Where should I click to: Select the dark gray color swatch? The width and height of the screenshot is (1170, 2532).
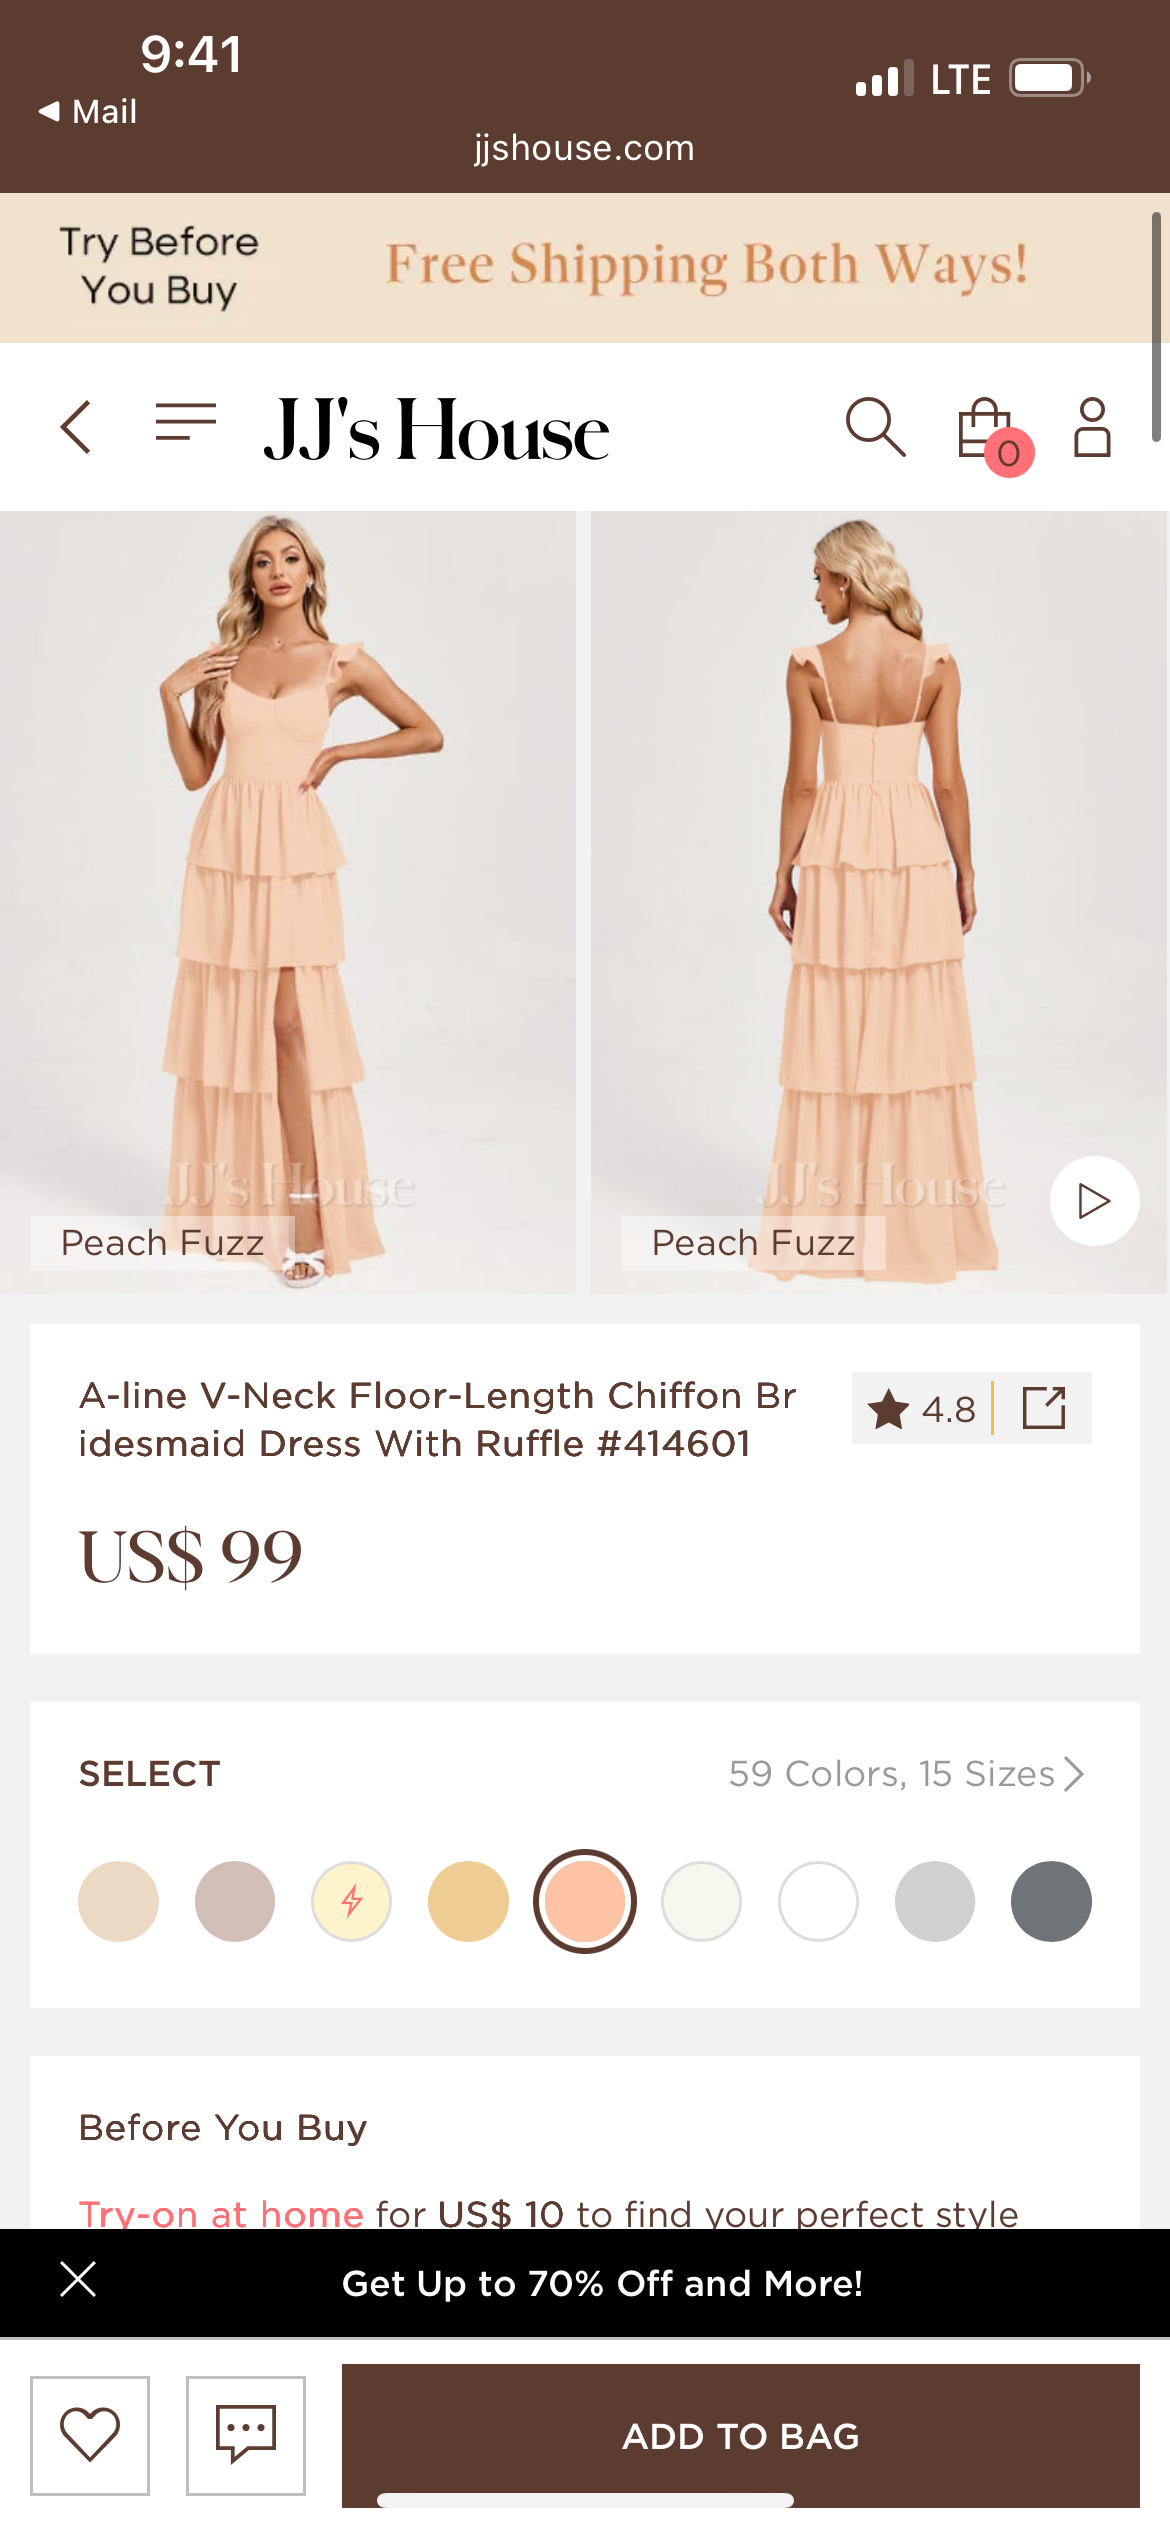pos(1051,1901)
